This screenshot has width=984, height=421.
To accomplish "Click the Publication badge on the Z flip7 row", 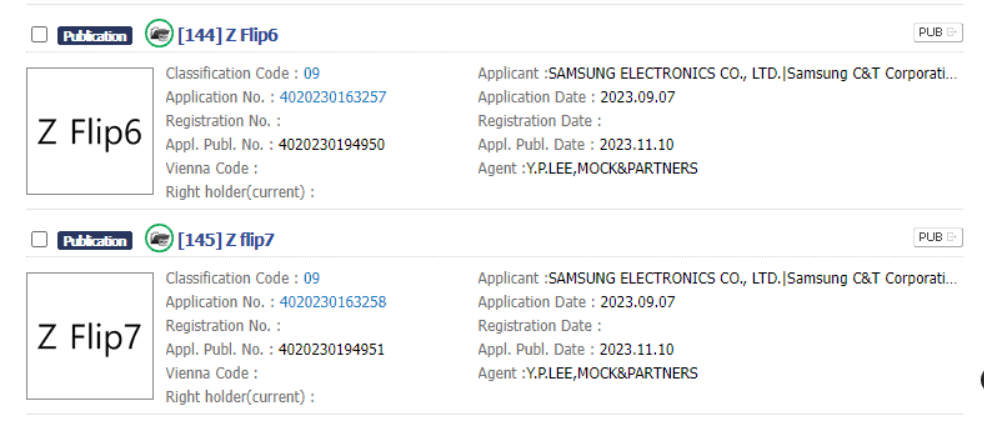I will pyautogui.click(x=95, y=241).
